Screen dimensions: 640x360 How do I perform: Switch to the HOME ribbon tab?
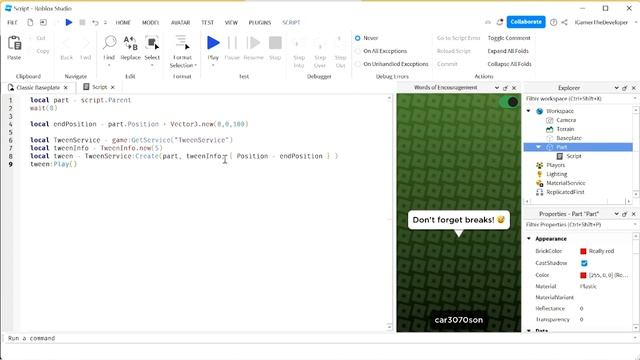123,22
